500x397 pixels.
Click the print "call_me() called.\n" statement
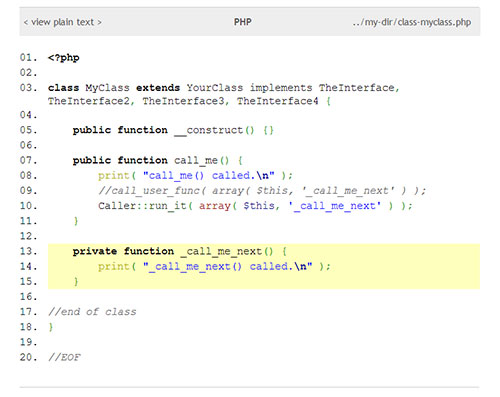click(195, 176)
